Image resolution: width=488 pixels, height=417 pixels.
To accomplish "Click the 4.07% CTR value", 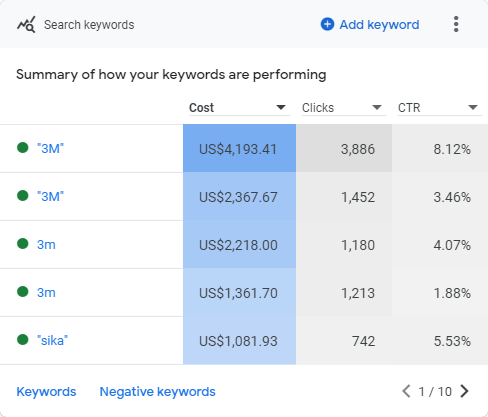I will (x=452, y=245).
